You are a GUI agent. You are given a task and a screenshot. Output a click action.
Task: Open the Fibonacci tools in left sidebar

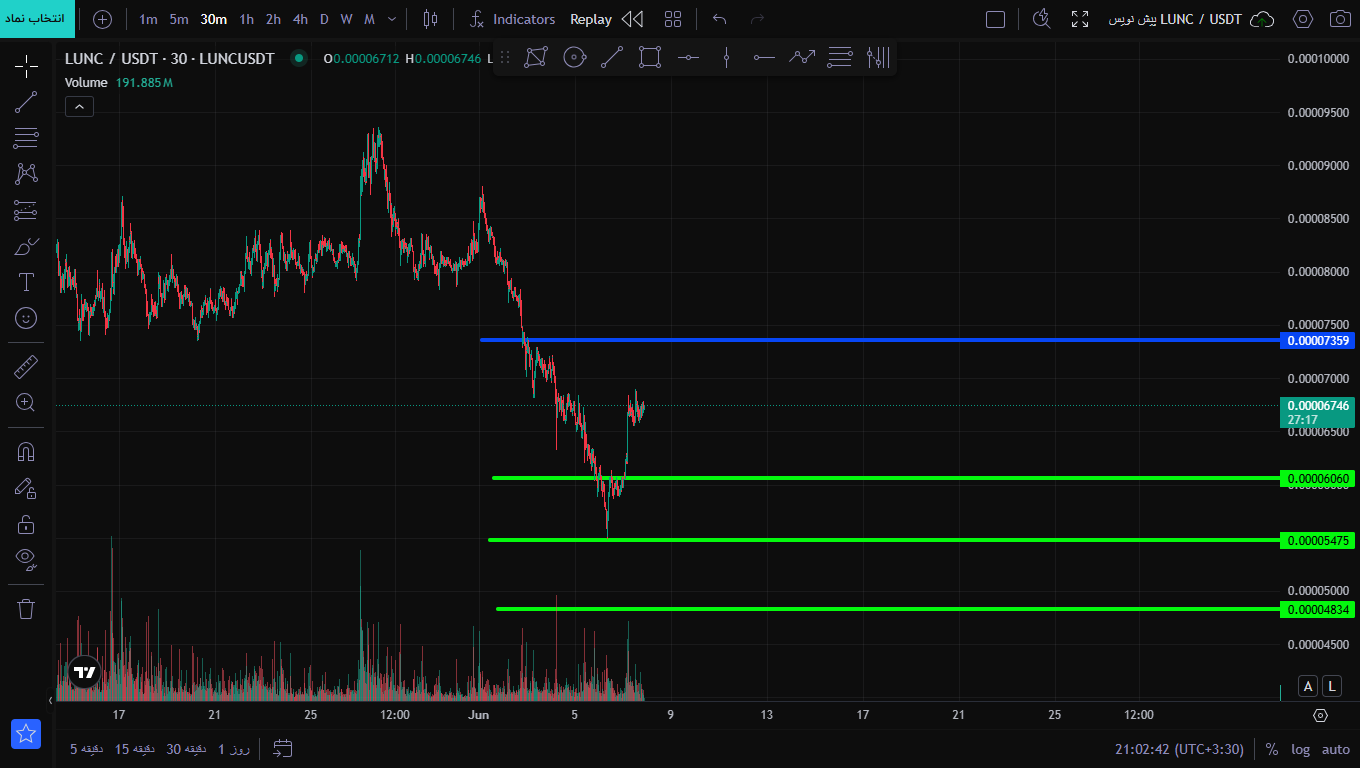point(27,138)
